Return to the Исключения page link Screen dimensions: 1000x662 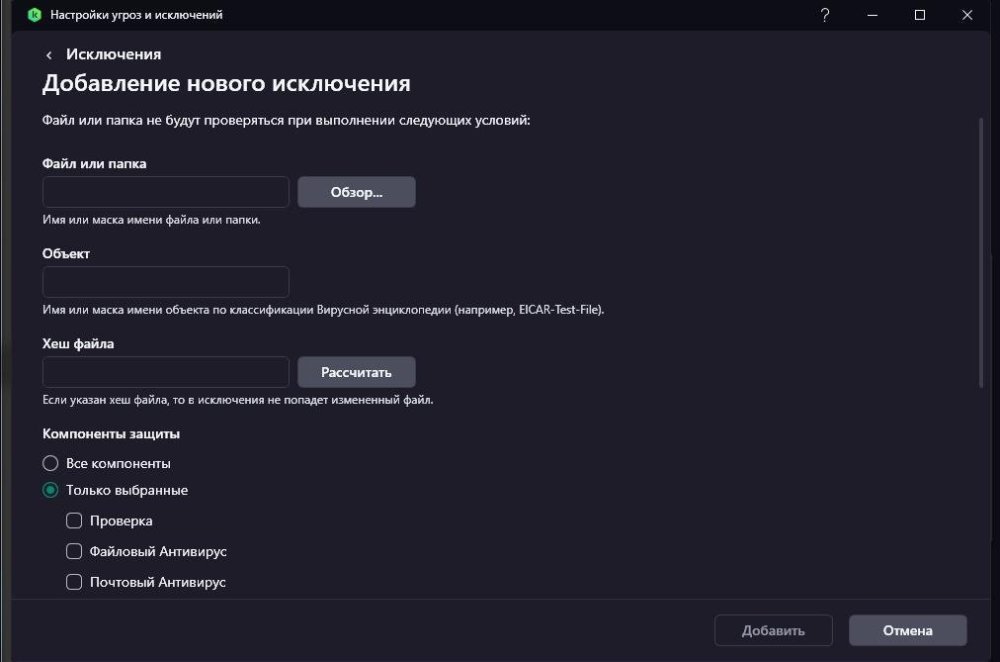coord(113,55)
